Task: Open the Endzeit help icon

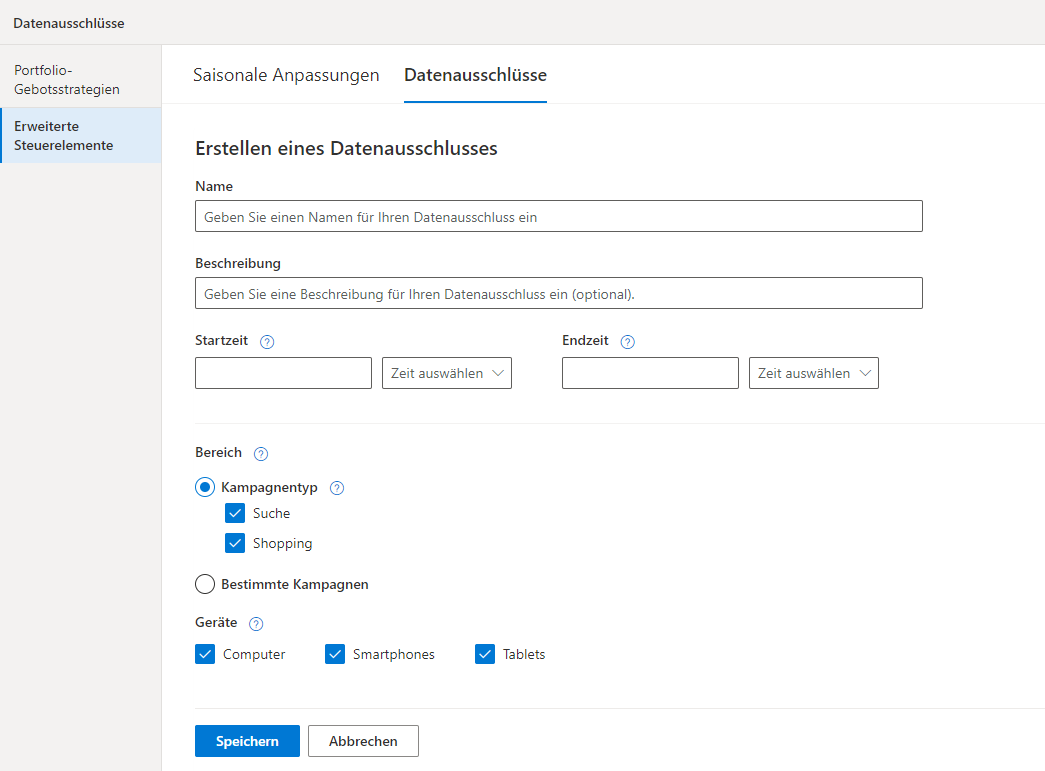Action: (x=627, y=342)
